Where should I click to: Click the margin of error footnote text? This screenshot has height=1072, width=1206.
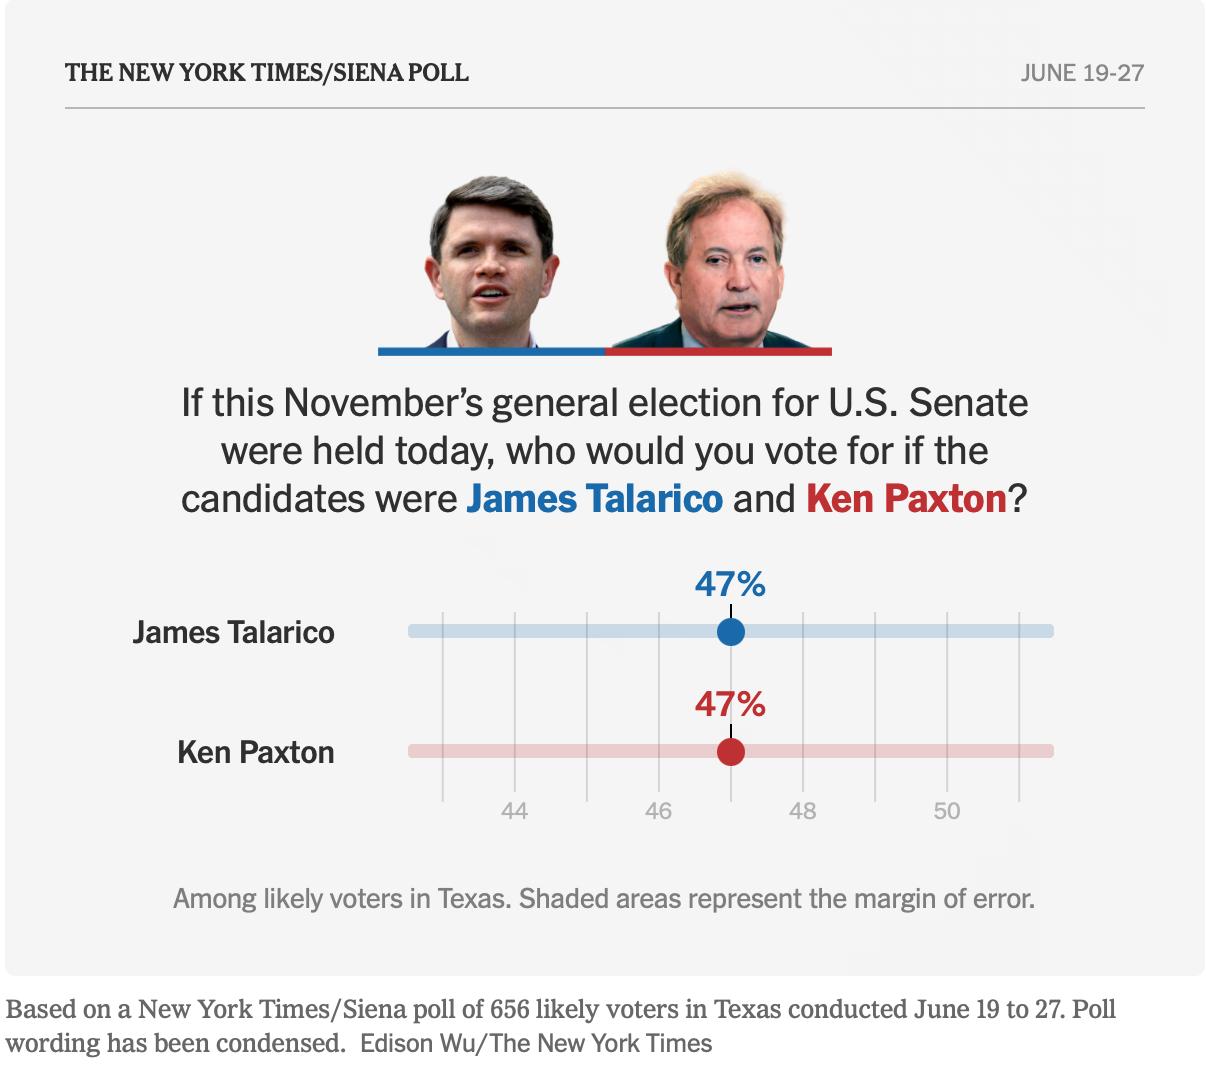604,898
